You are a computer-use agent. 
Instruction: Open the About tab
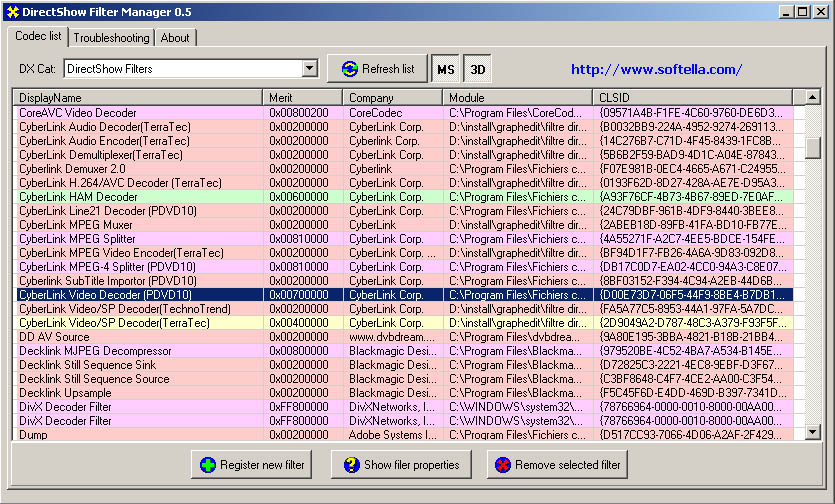(175, 38)
